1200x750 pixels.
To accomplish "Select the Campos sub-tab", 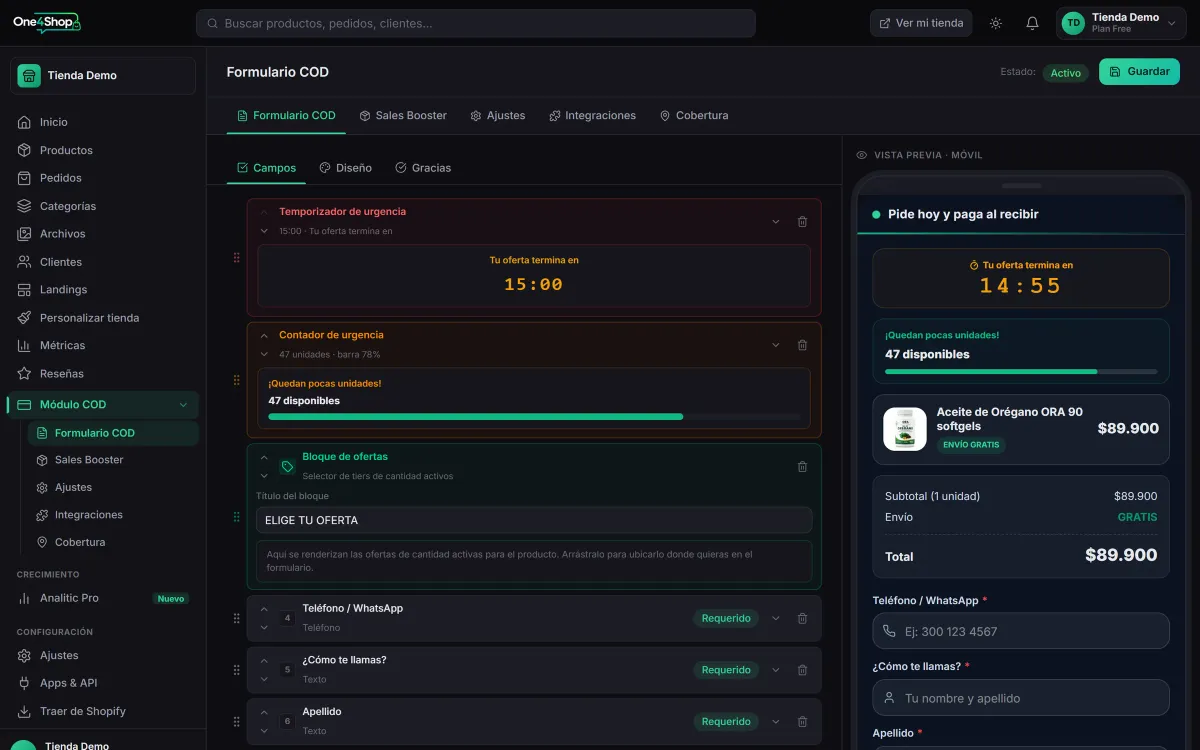I will [266, 168].
